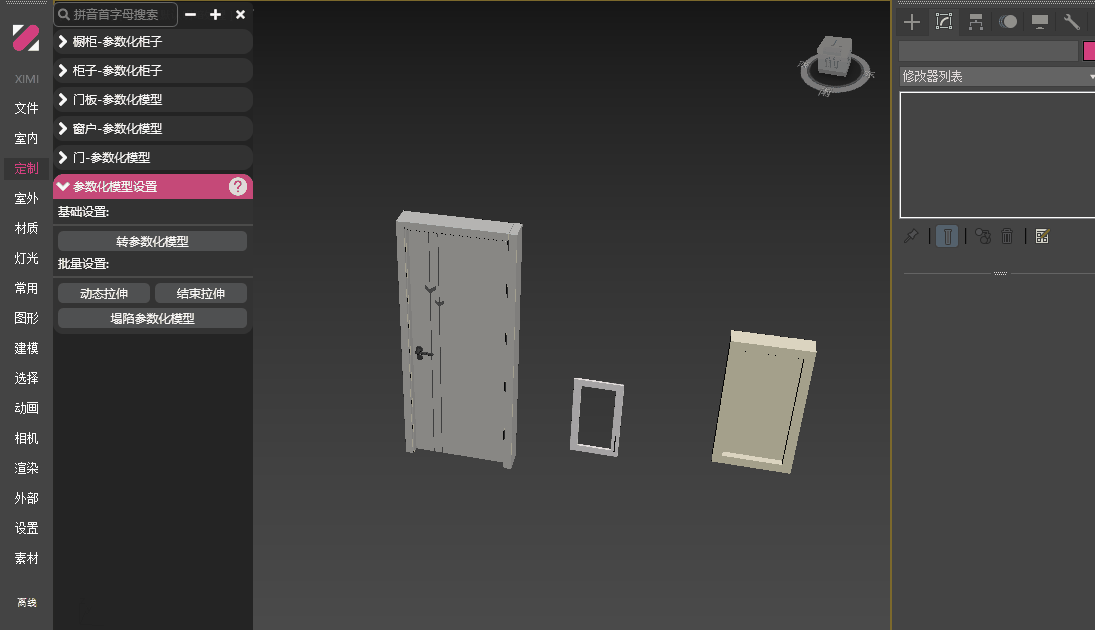1095x630 pixels.
Task: Expand 门板-参数化模型 section
Action: pos(153,100)
